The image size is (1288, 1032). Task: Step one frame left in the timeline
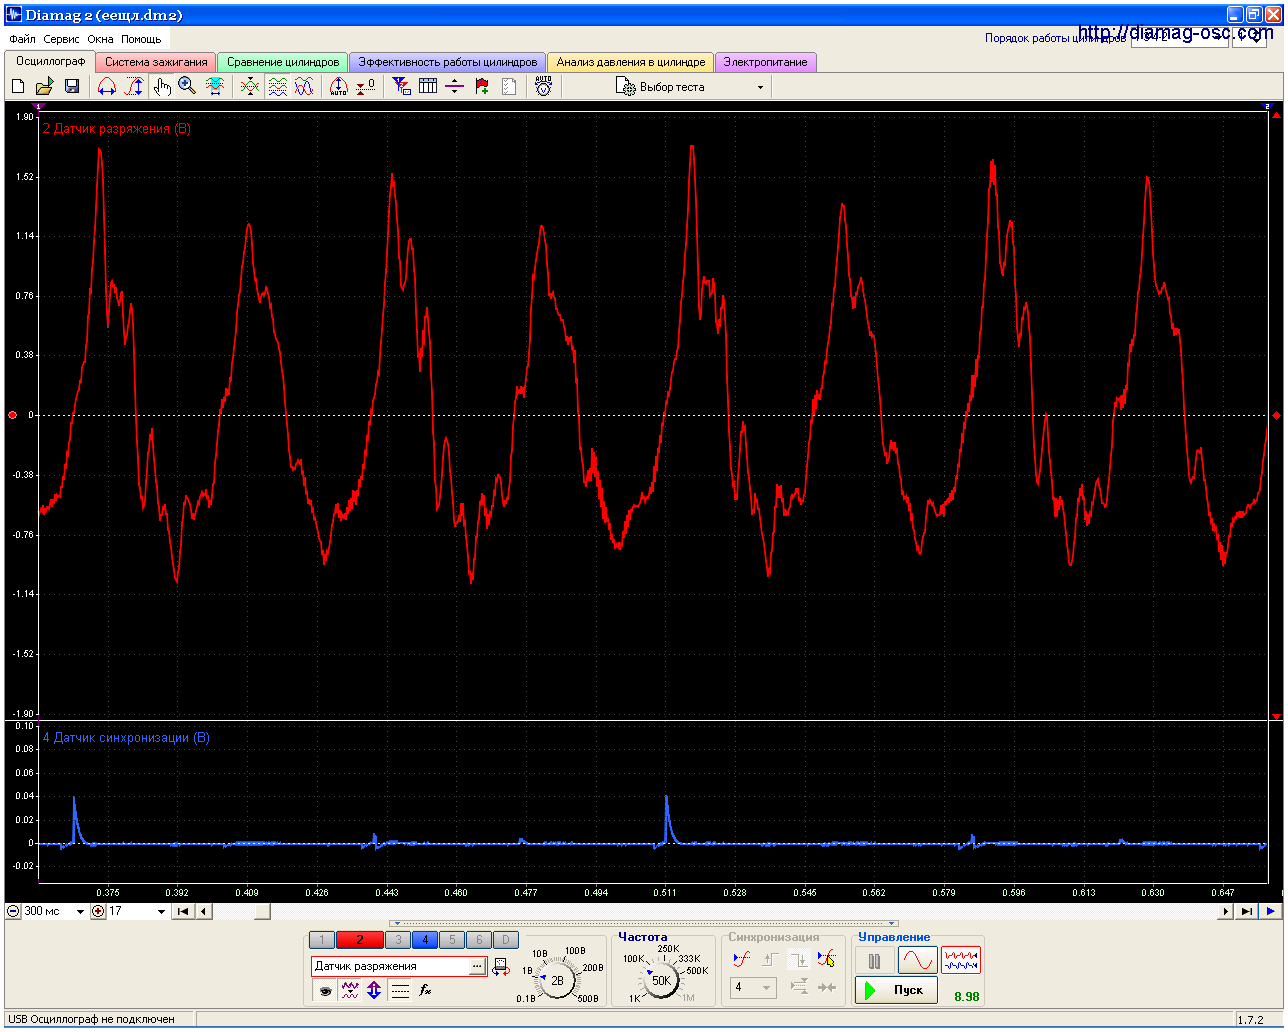(203, 911)
